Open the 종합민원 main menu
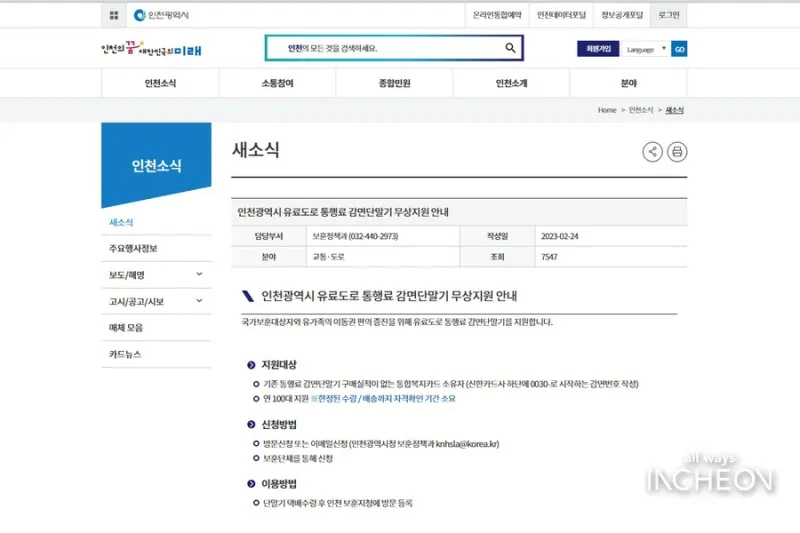The image size is (800, 533). click(x=394, y=83)
